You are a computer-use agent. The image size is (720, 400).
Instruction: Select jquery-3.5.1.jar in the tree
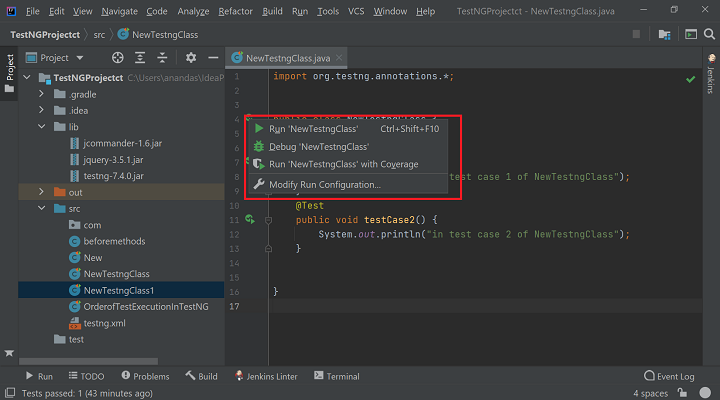113,159
